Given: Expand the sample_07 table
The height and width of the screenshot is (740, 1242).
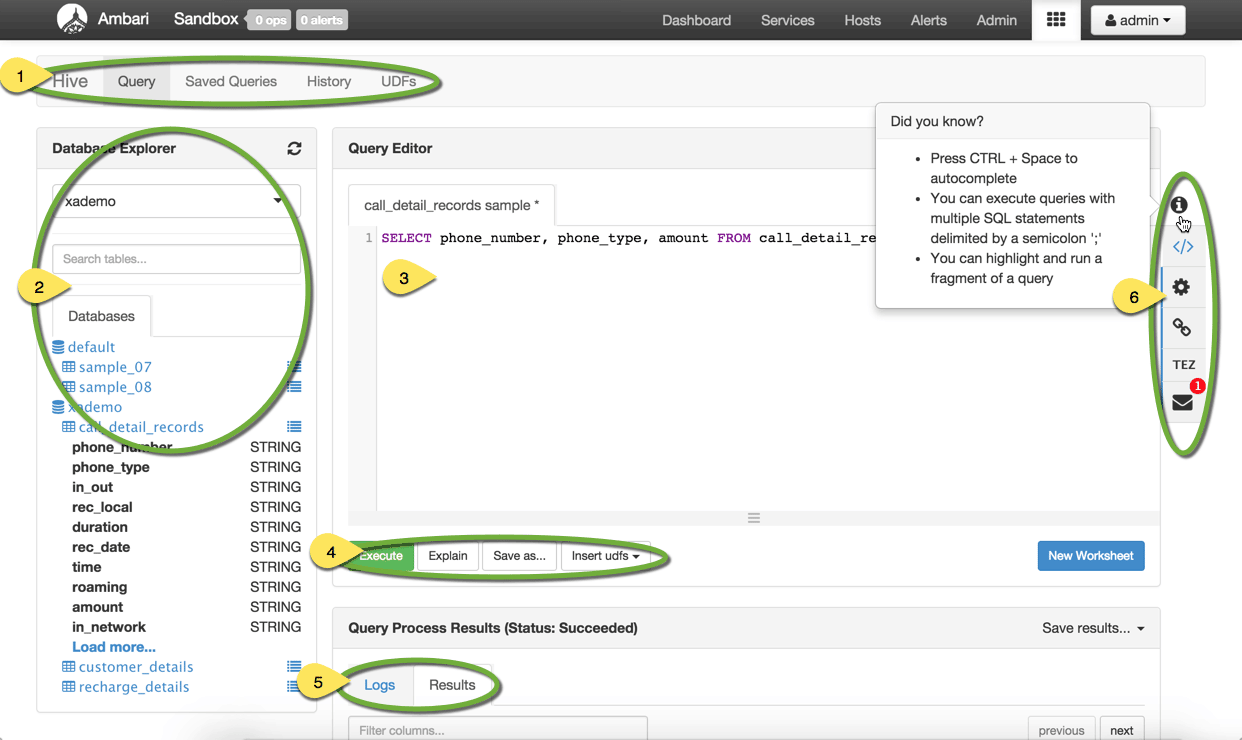Looking at the screenshot, I should pos(115,367).
